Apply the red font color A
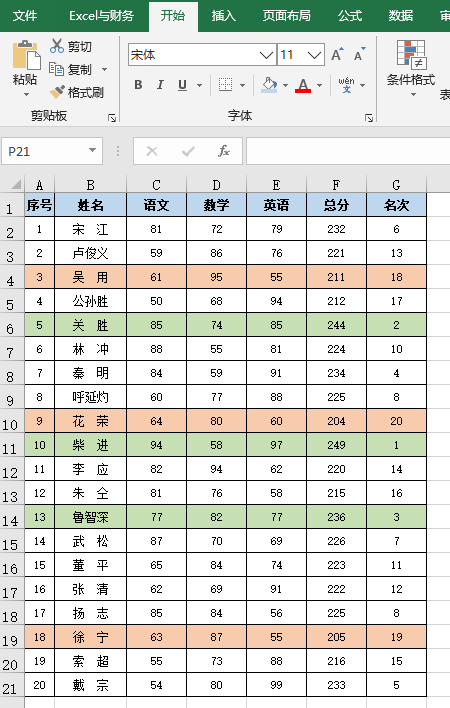 point(303,84)
